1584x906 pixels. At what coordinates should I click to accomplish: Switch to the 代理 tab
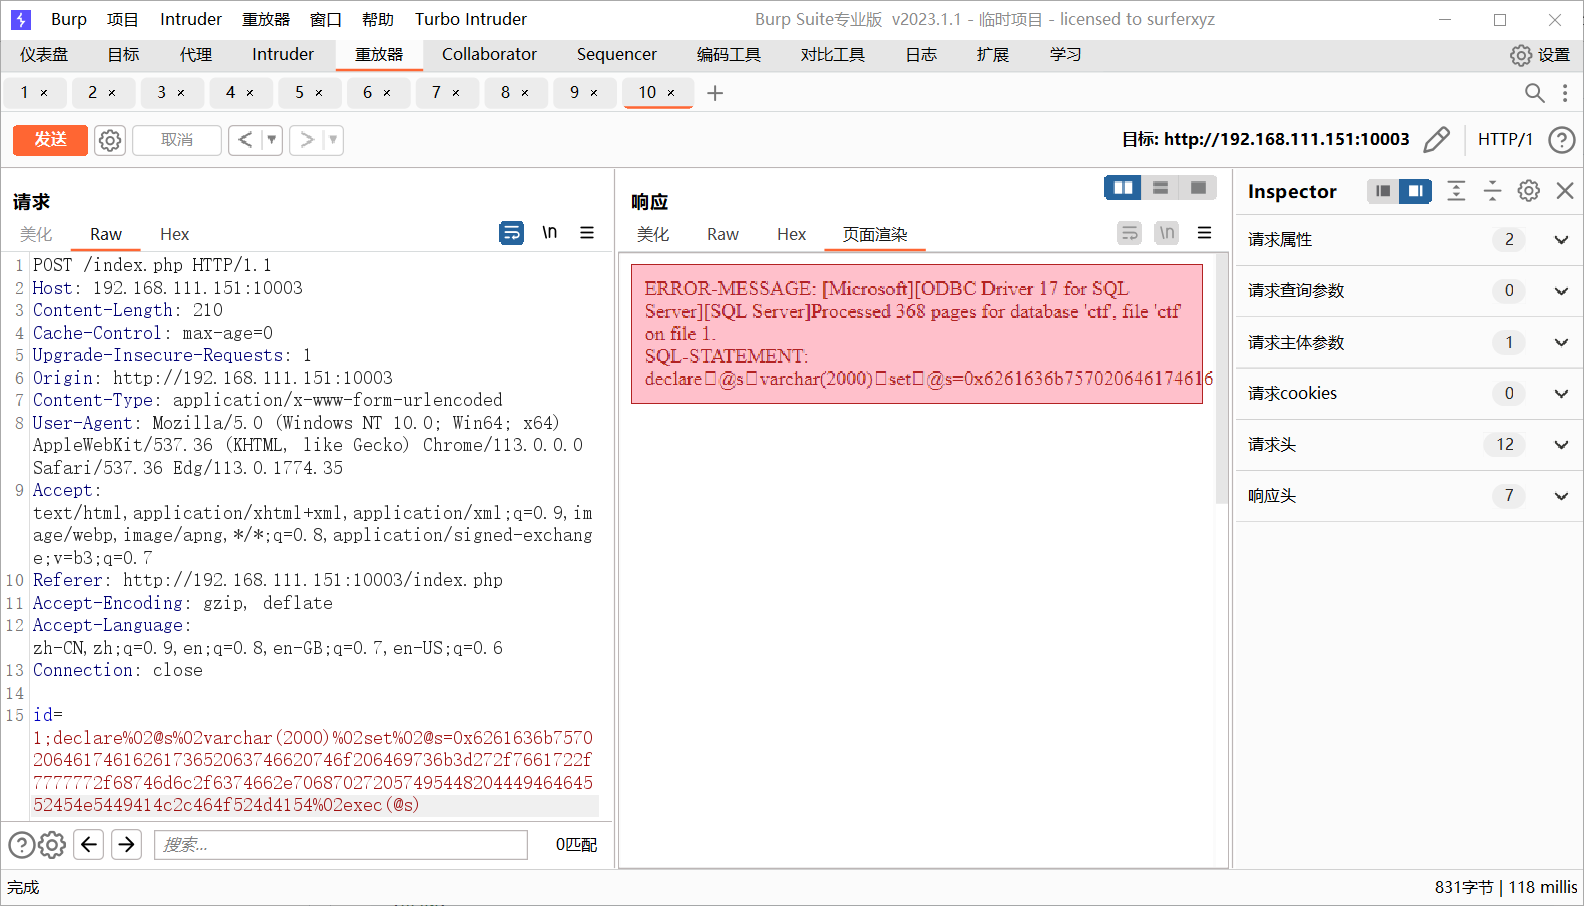click(x=196, y=55)
